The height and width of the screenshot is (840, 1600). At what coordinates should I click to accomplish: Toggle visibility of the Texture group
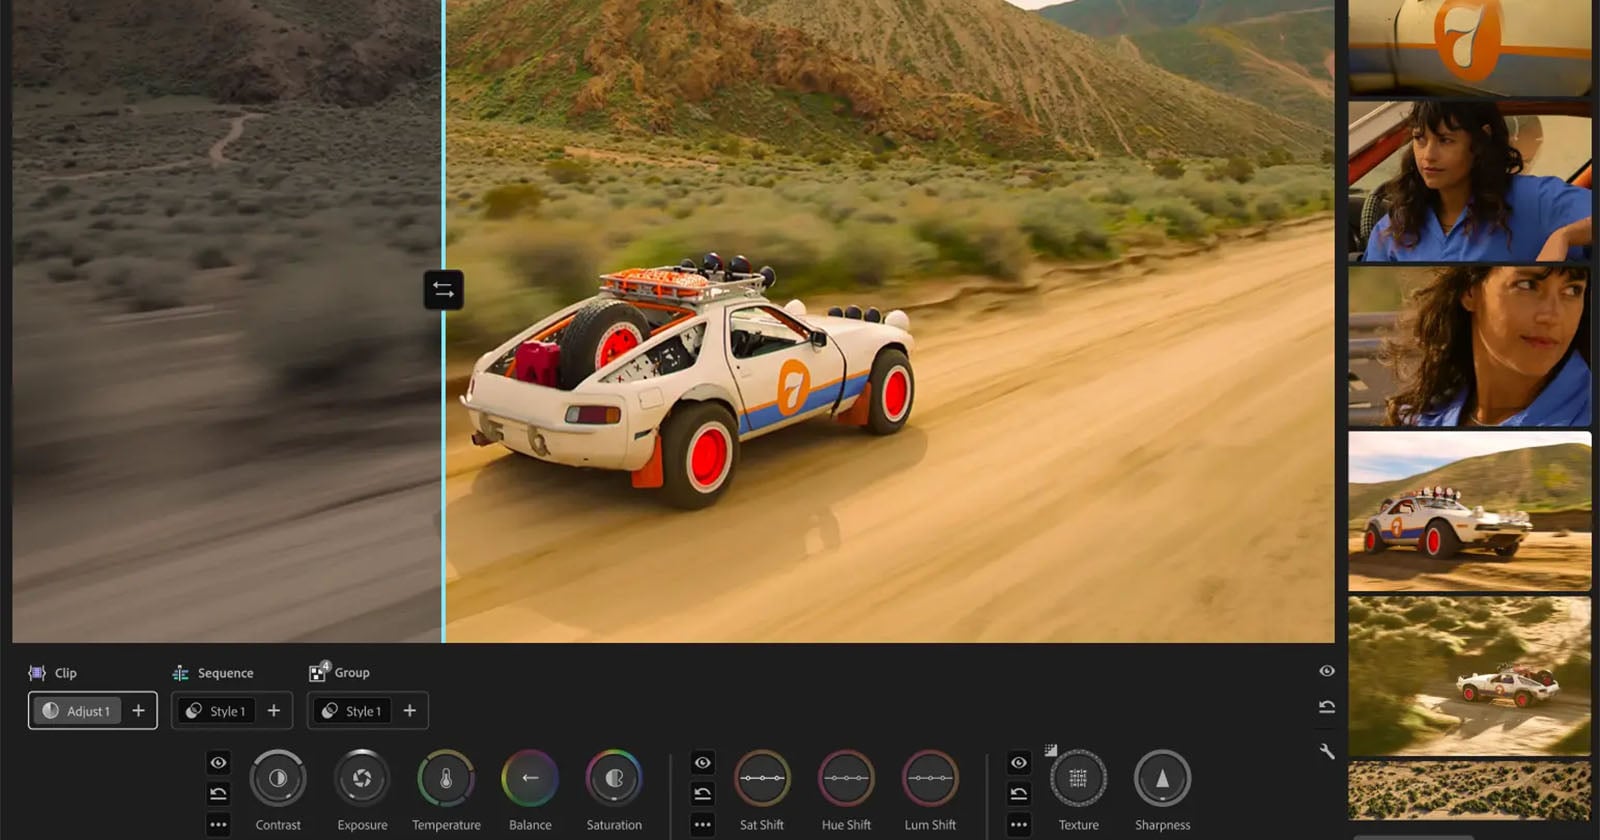(1019, 763)
